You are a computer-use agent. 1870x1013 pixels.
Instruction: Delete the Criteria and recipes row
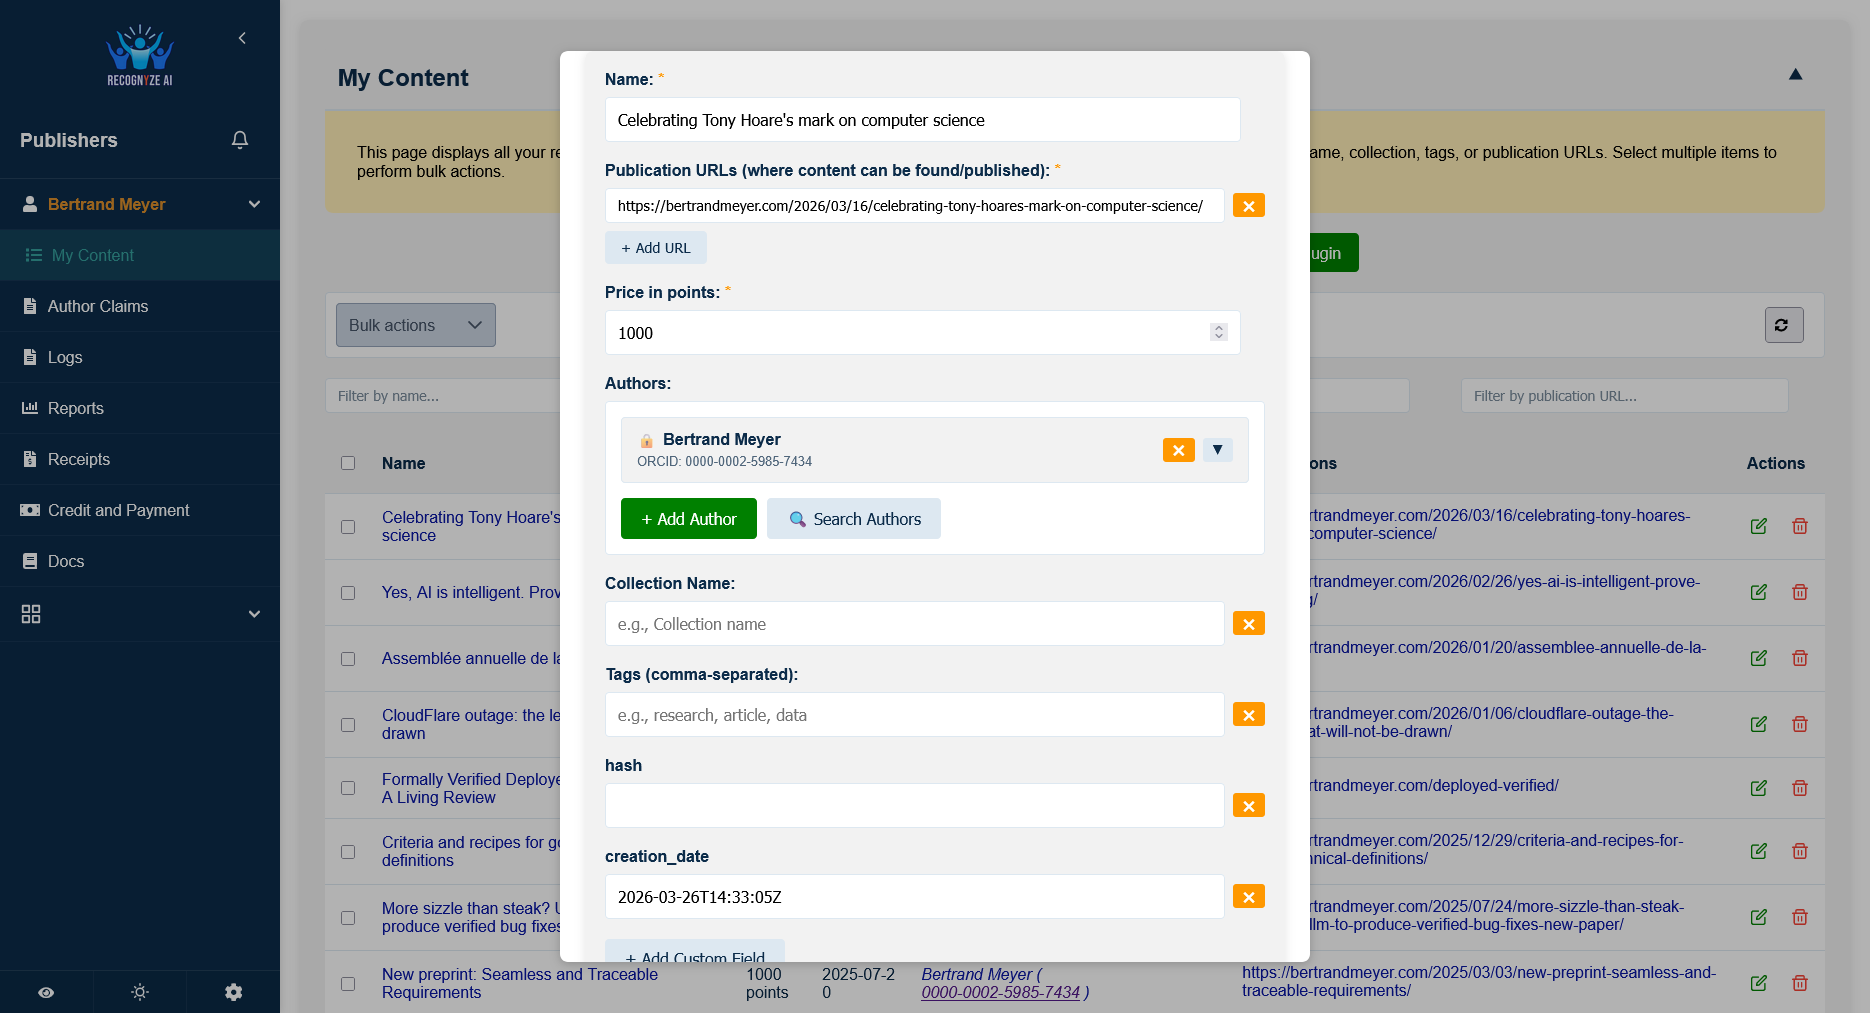pyautogui.click(x=1800, y=851)
